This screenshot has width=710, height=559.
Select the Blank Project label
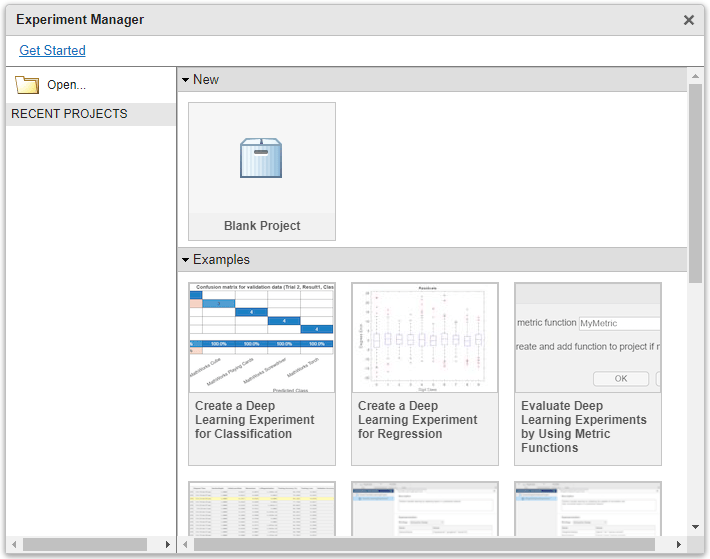(x=262, y=225)
